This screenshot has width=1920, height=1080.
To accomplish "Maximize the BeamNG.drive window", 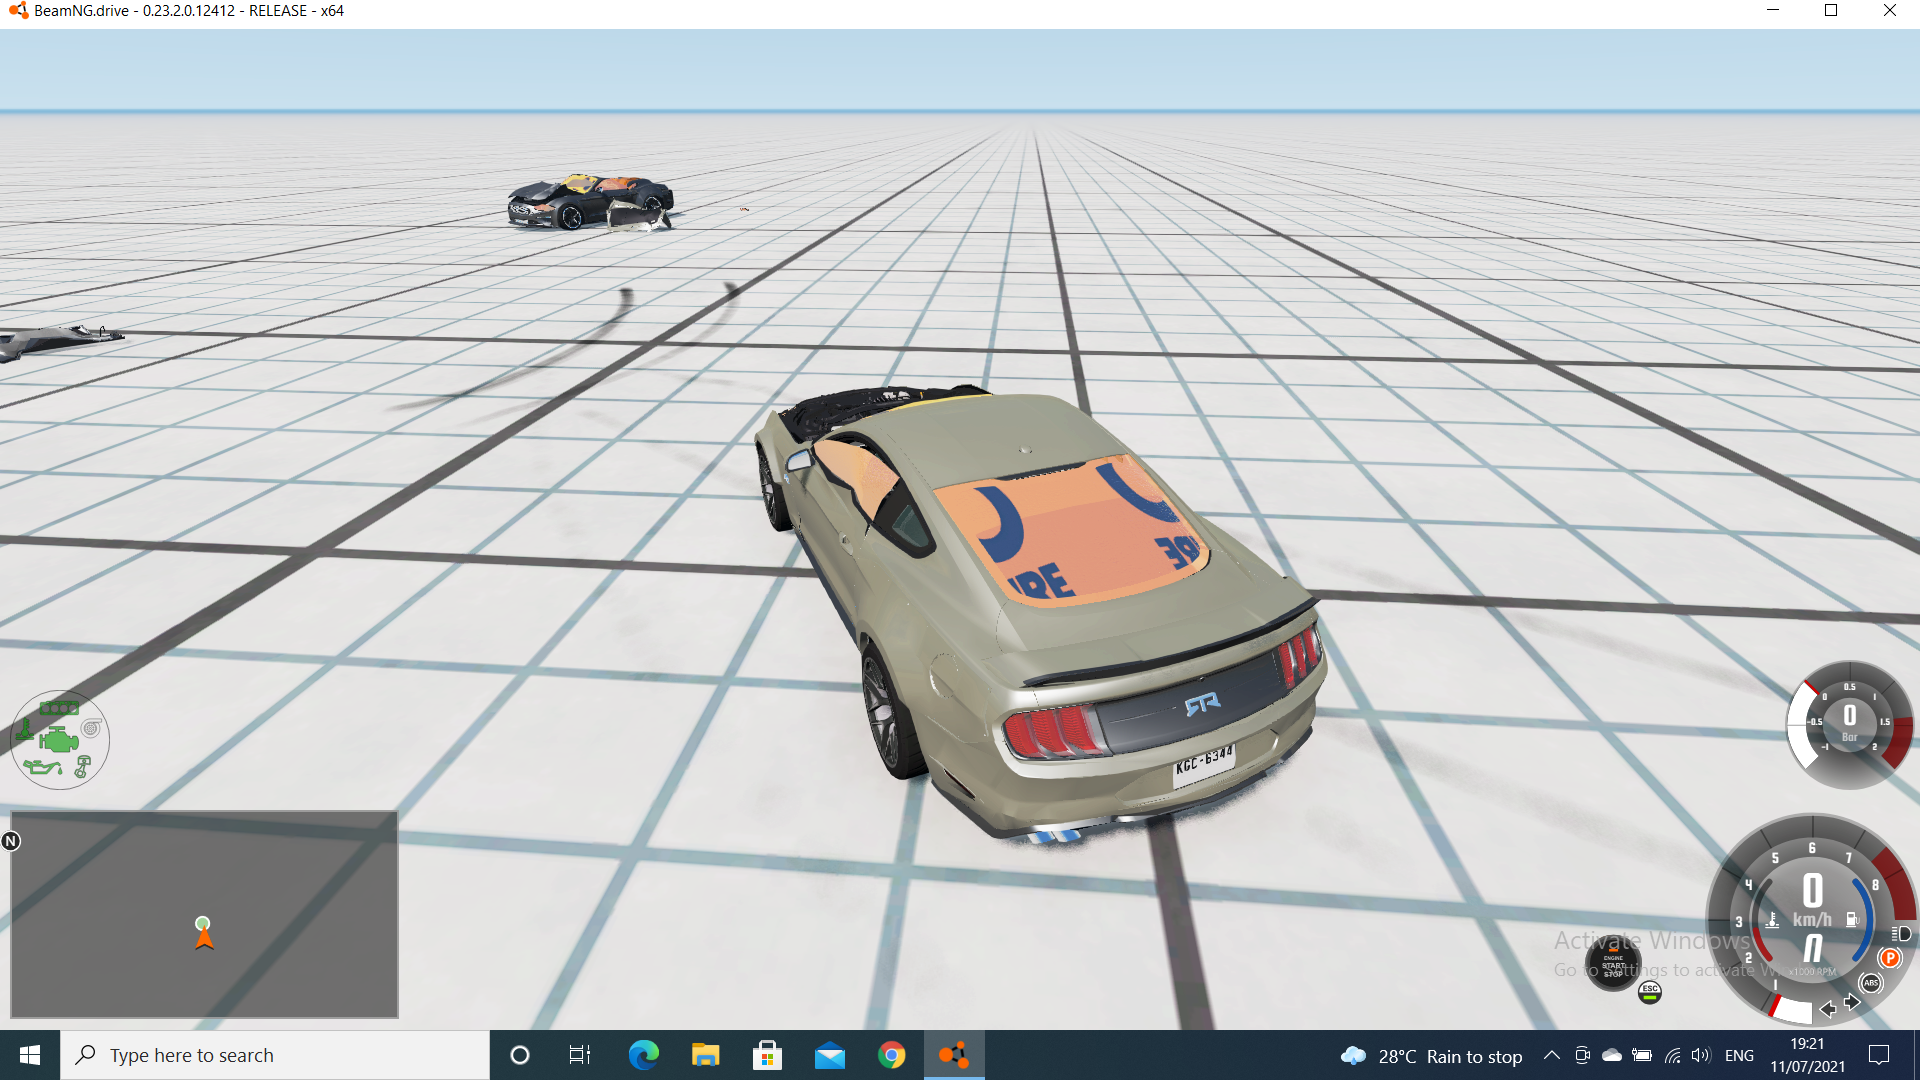I will 1831,11.
